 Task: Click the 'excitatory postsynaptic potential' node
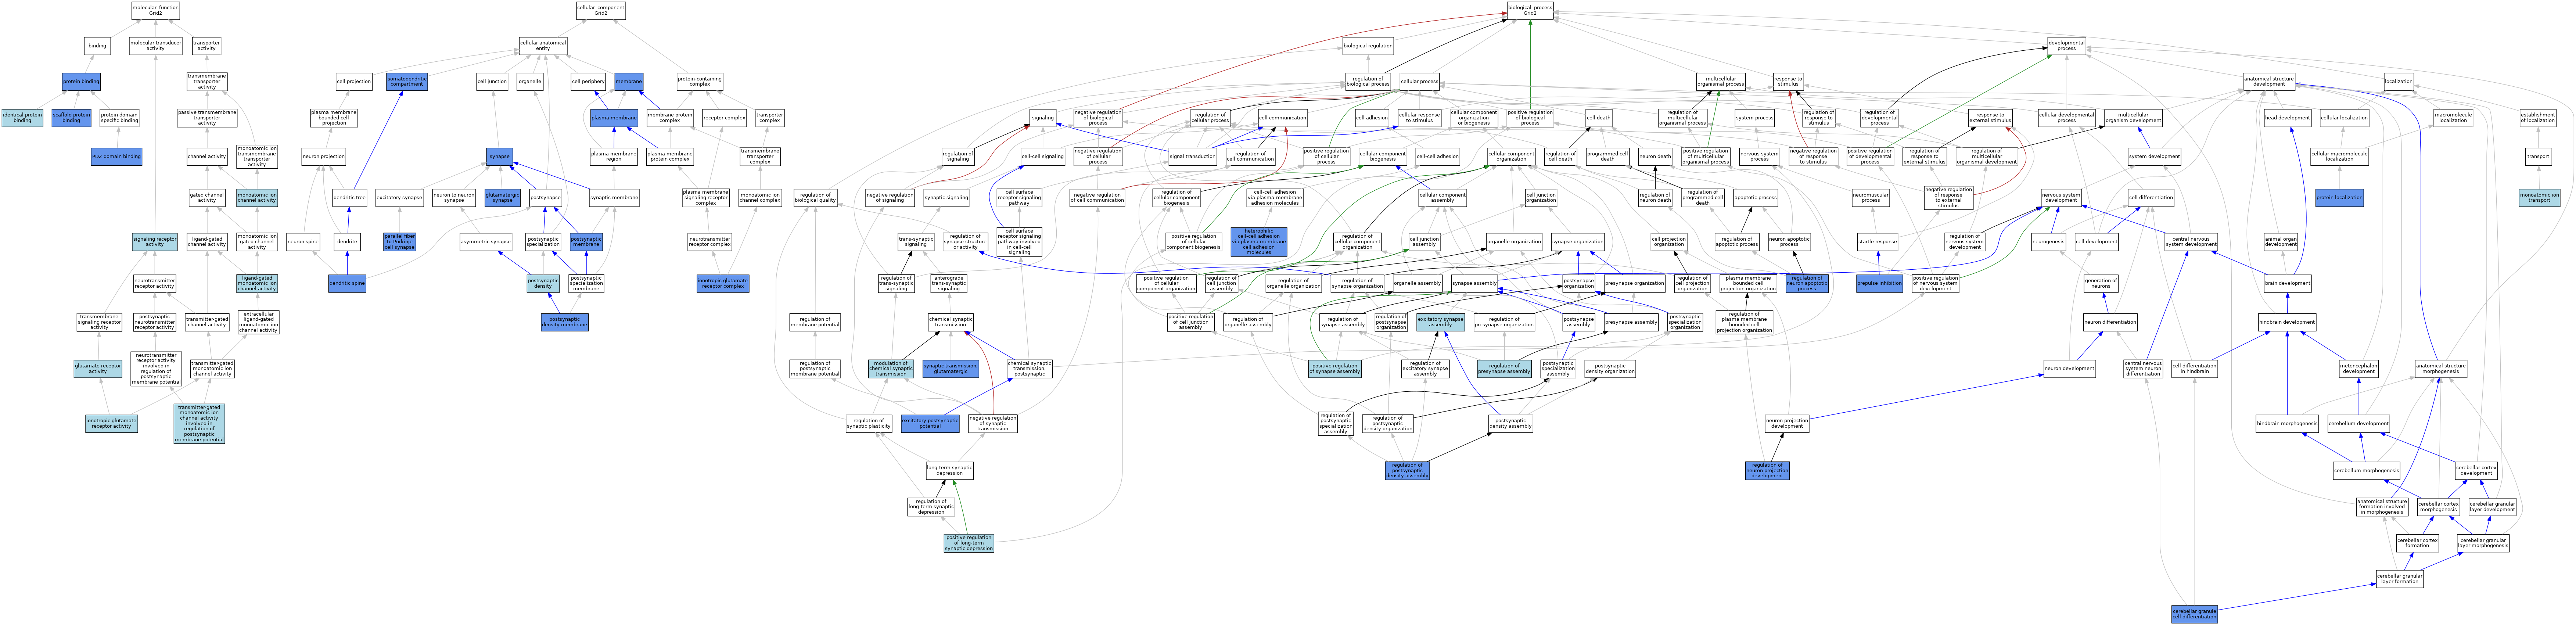(x=930, y=424)
